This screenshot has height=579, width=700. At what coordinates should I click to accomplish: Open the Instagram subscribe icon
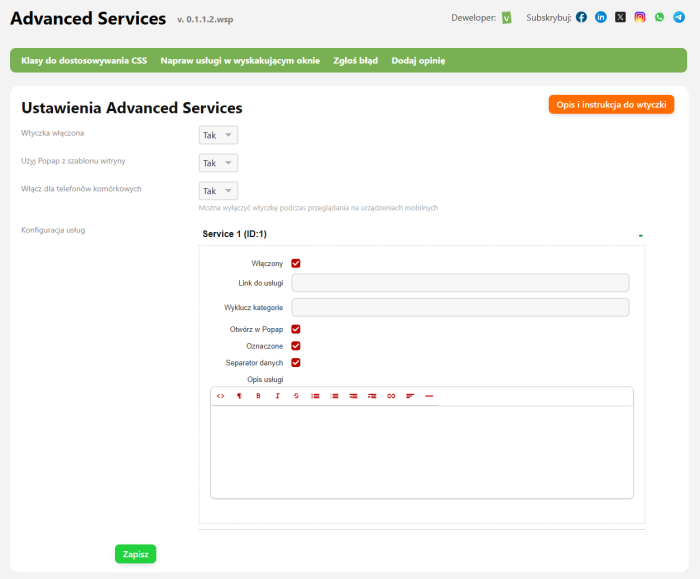[640, 17]
